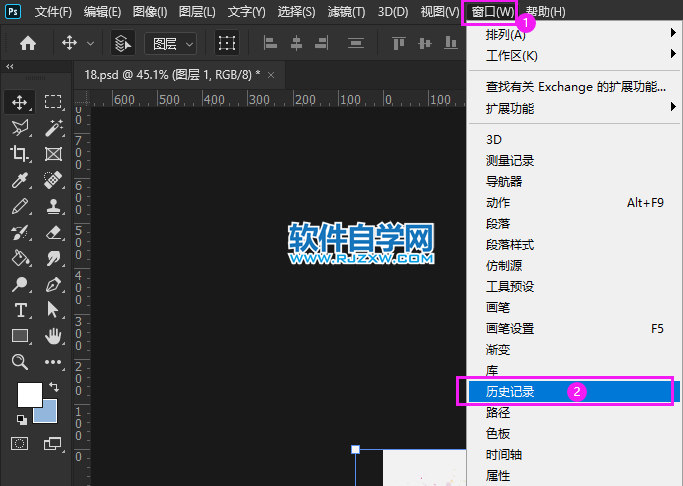Open the 图层(L) menu
Image resolution: width=683 pixels, height=486 pixels.
pyautogui.click(x=197, y=12)
